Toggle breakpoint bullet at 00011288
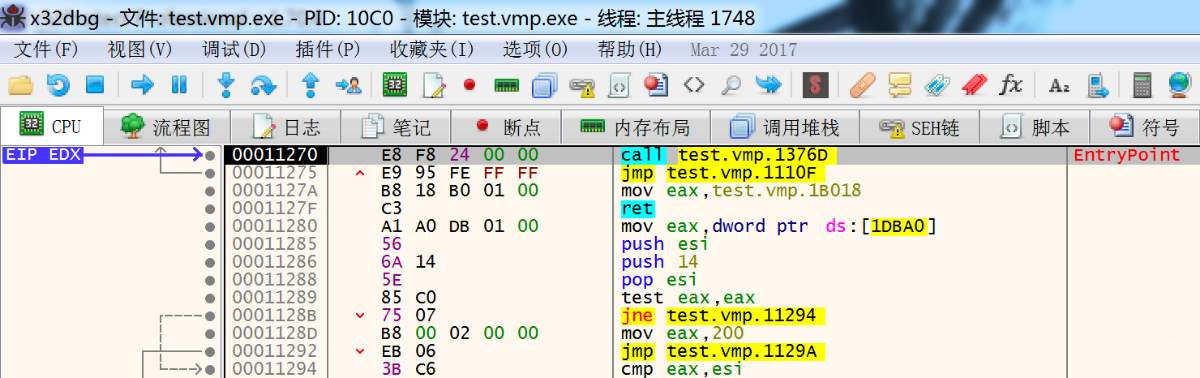The height and width of the screenshot is (378, 1200). pos(209,280)
